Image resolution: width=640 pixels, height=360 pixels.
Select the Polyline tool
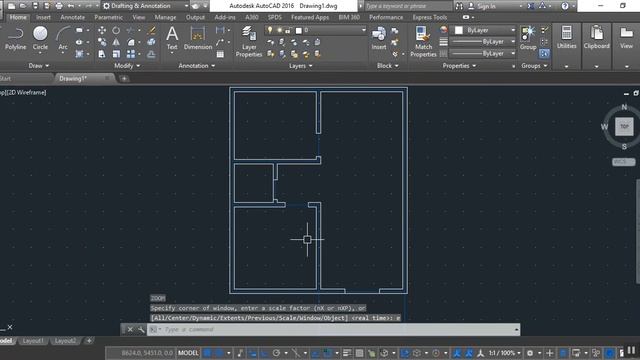pyautogui.click(x=15, y=38)
